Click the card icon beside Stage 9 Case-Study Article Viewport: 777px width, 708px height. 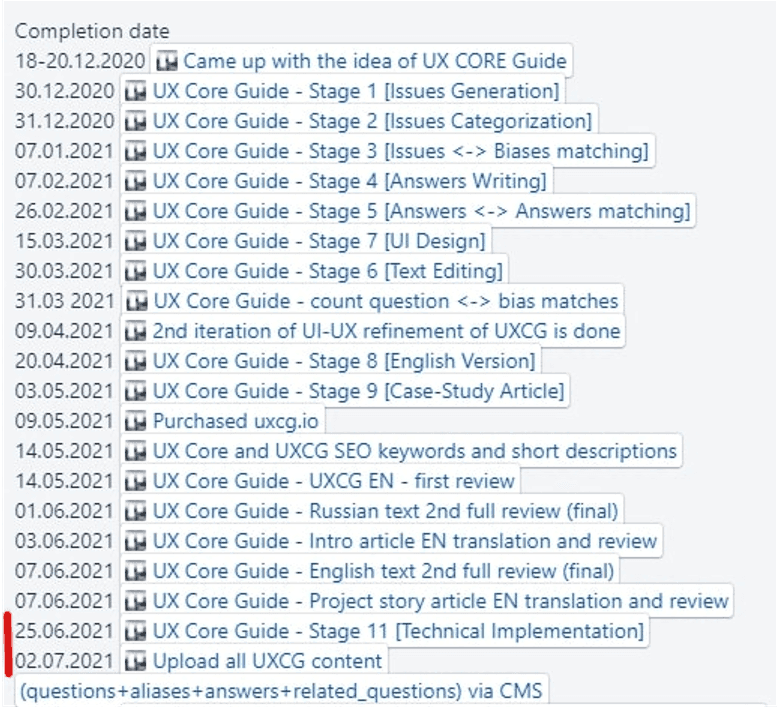coord(137,392)
